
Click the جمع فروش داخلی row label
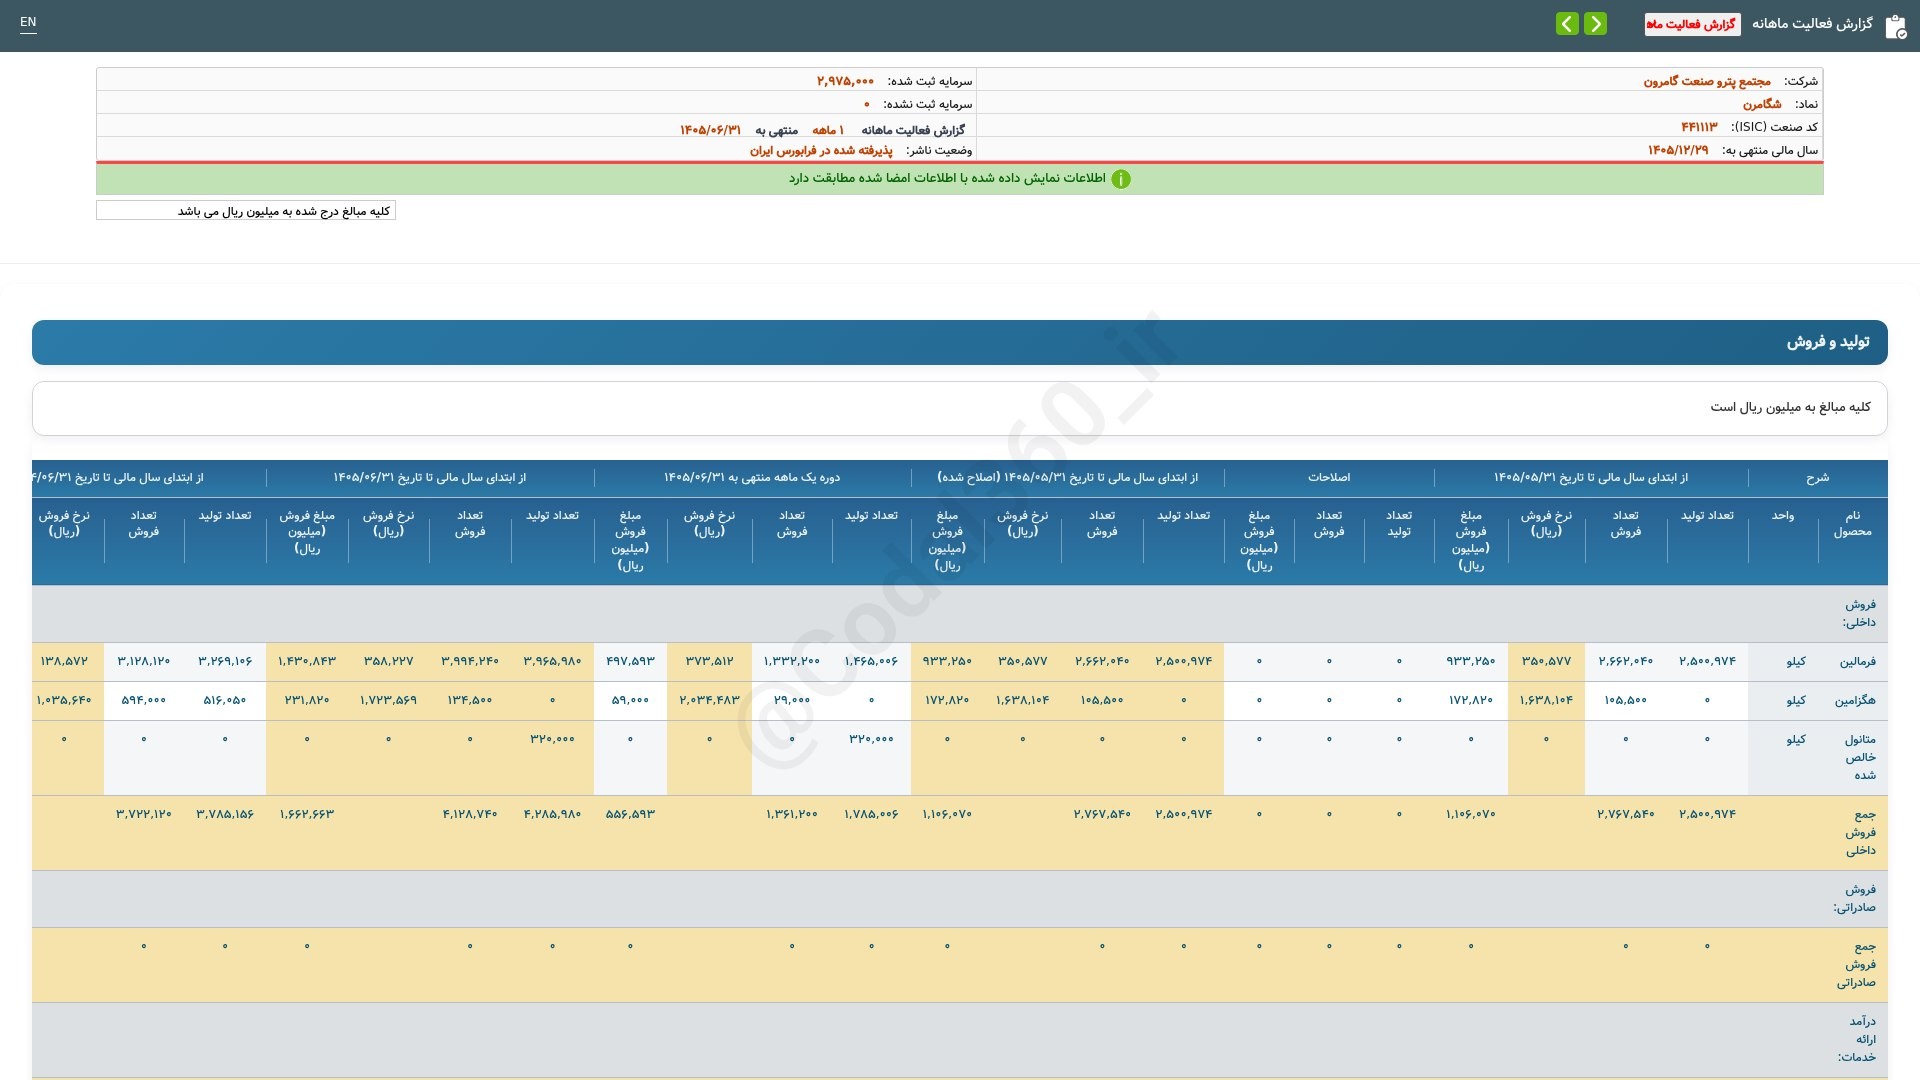(x=1860, y=832)
